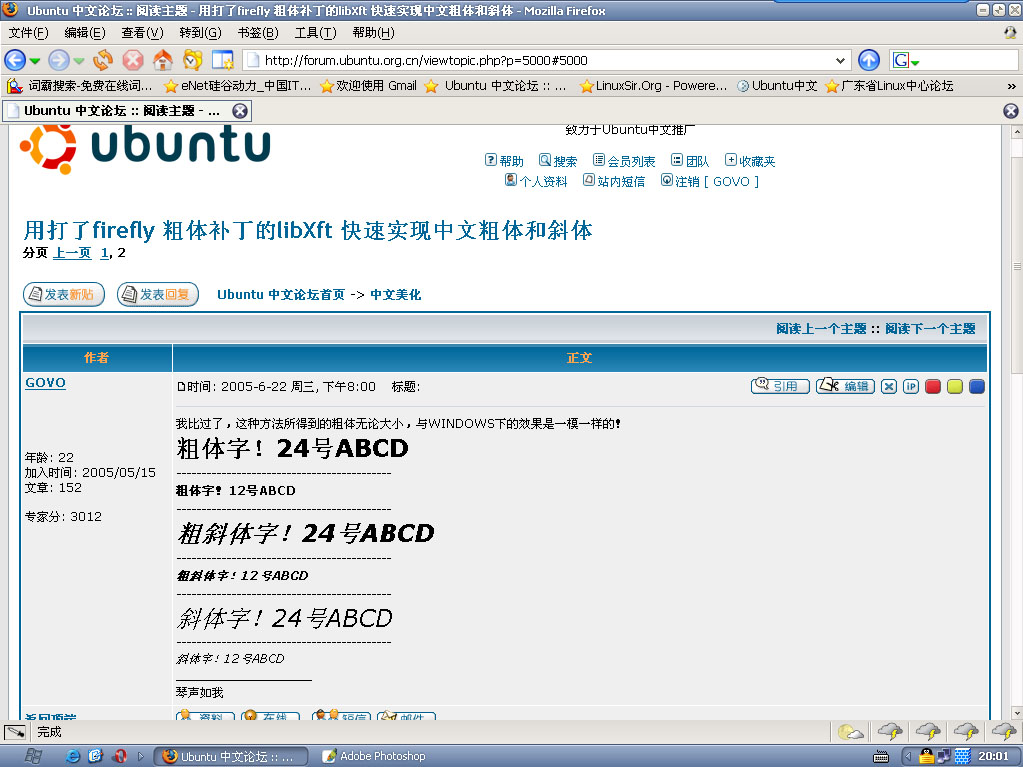Click the page scrollbar down arrow
This screenshot has height=767, width=1023.
tap(1016, 713)
